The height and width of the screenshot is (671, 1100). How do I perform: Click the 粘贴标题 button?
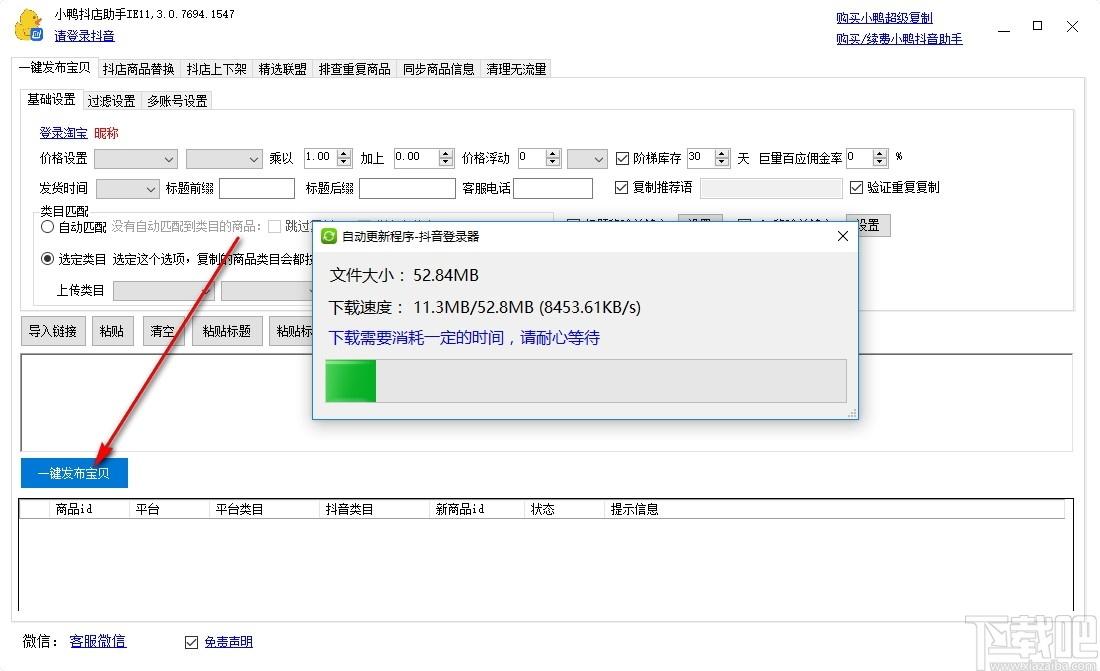[x=227, y=331]
